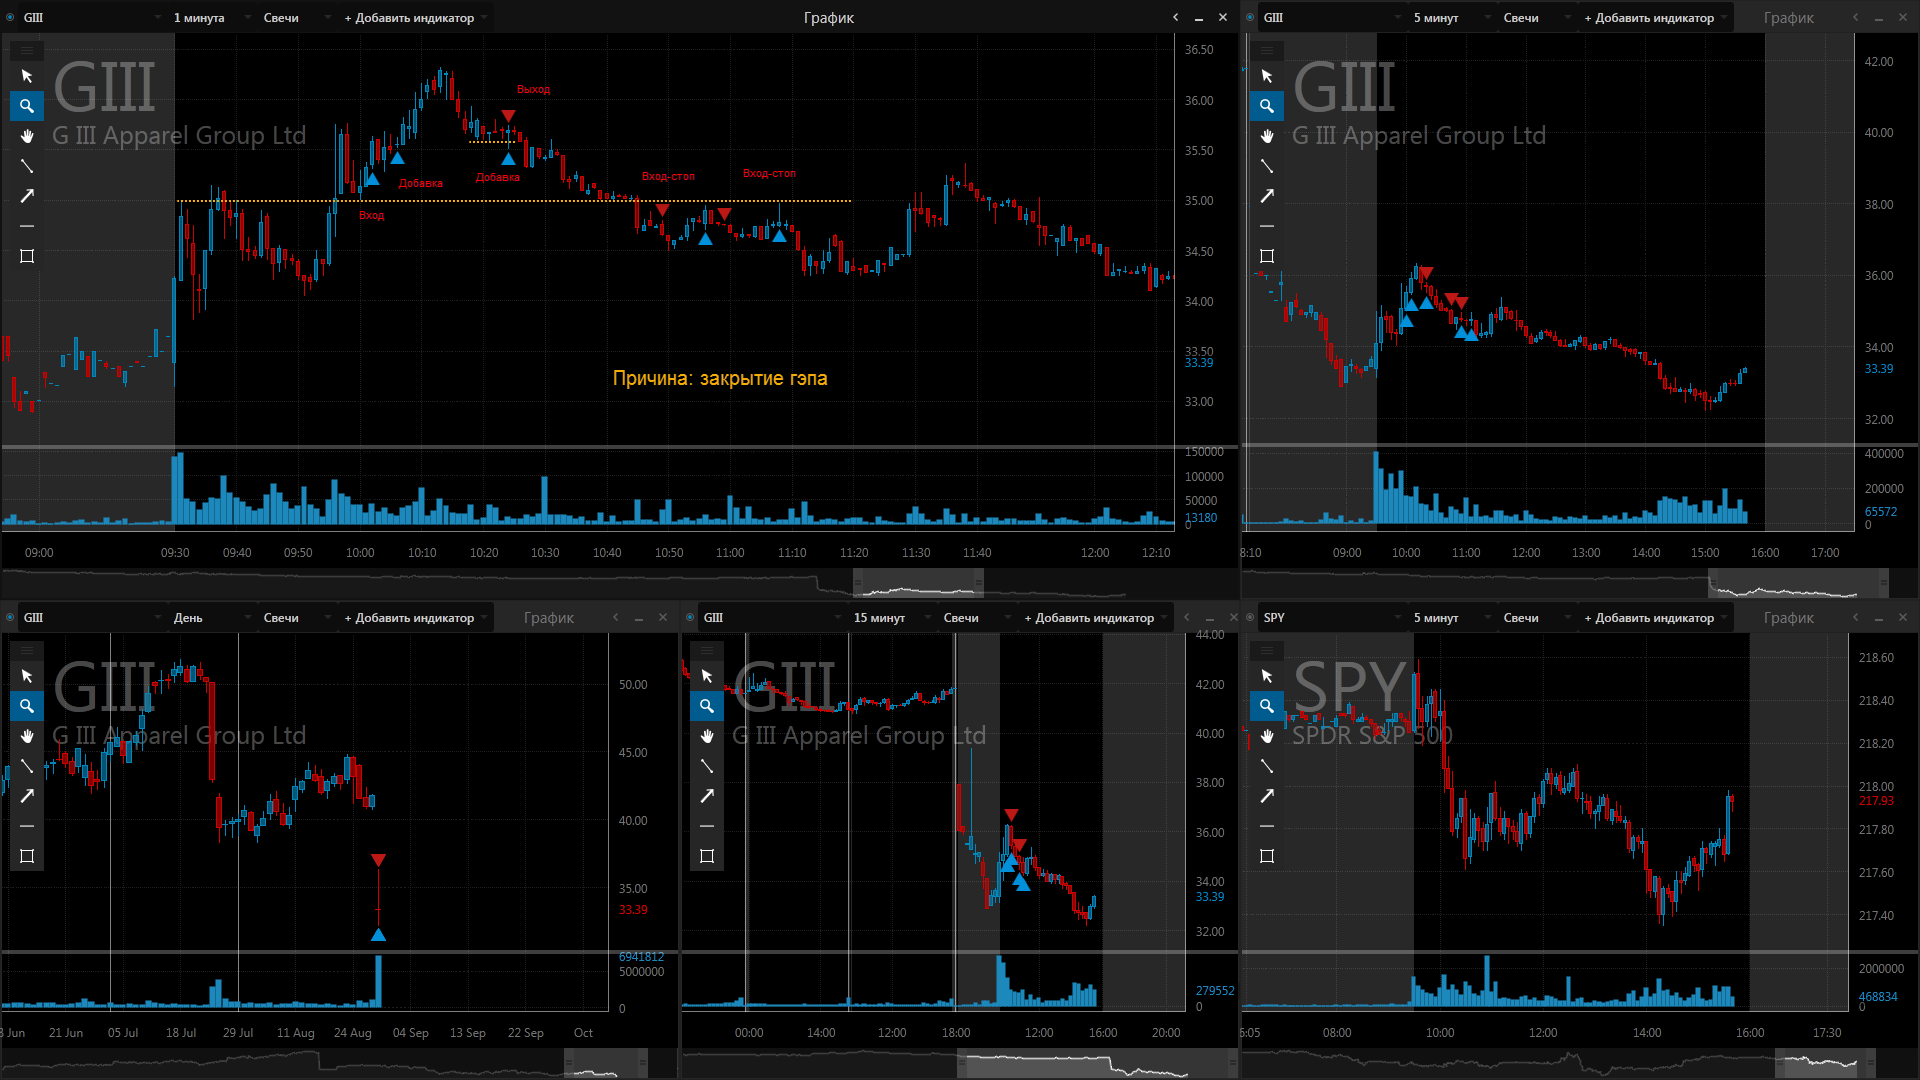
Task: Select the pointer tool in the 1-minute chart
Action: (27, 76)
